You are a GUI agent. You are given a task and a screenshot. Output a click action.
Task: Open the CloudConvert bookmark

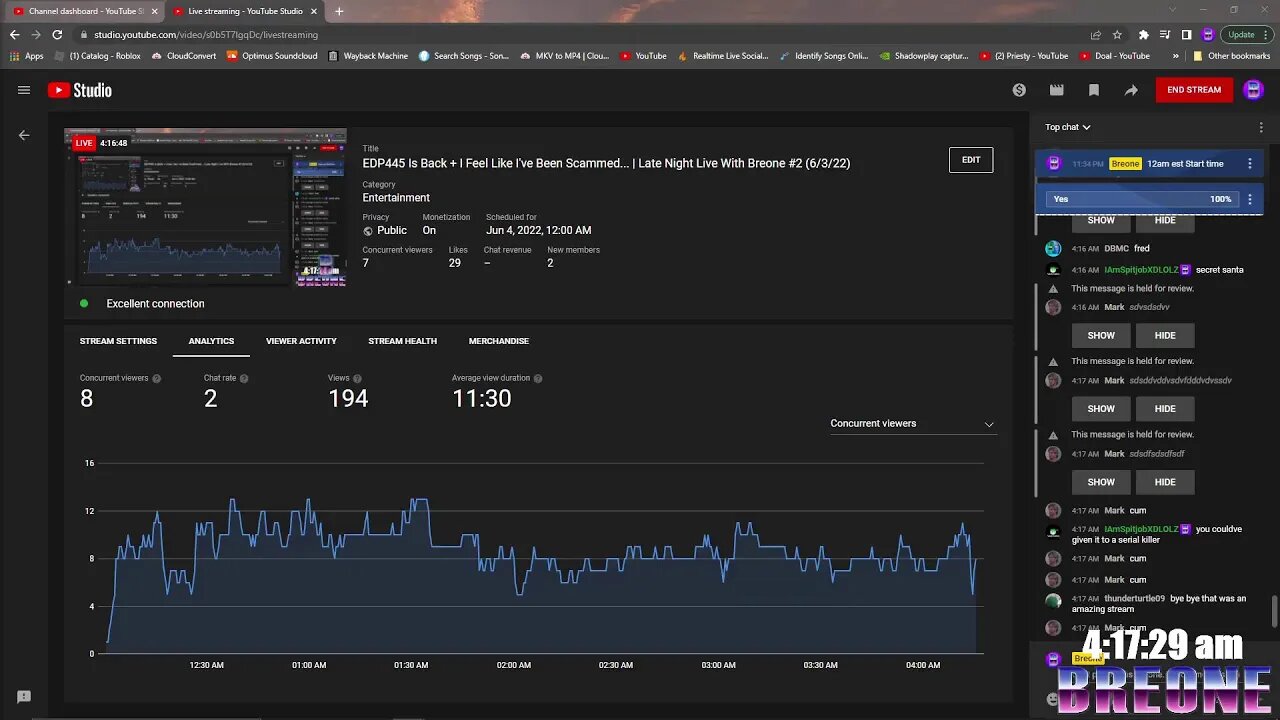pos(184,56)
